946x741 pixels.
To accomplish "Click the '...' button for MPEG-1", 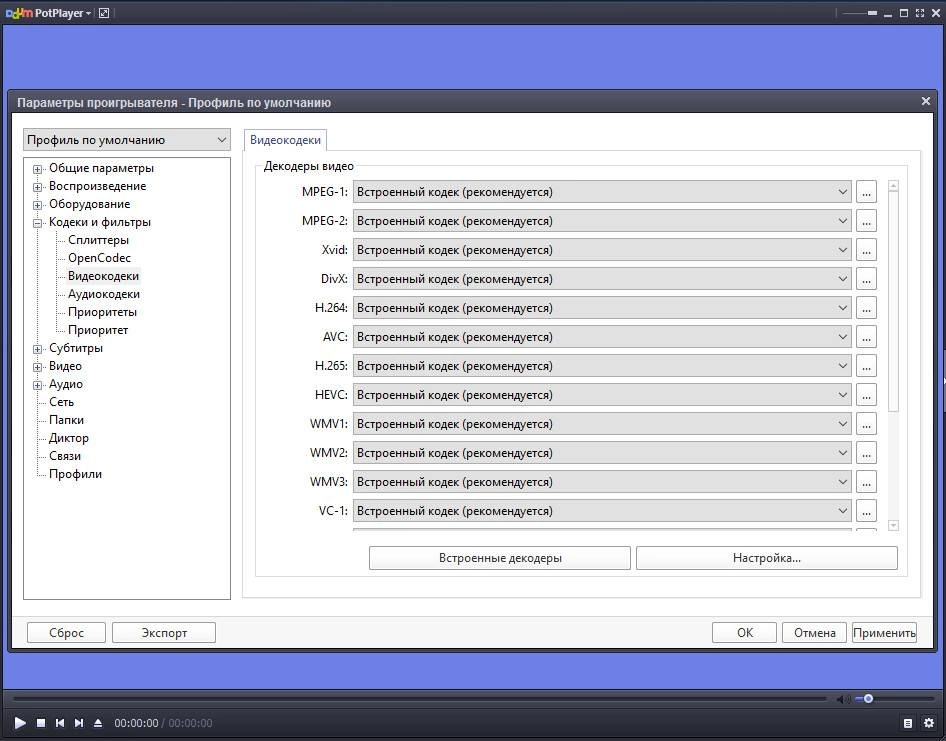I will point(866,192).
